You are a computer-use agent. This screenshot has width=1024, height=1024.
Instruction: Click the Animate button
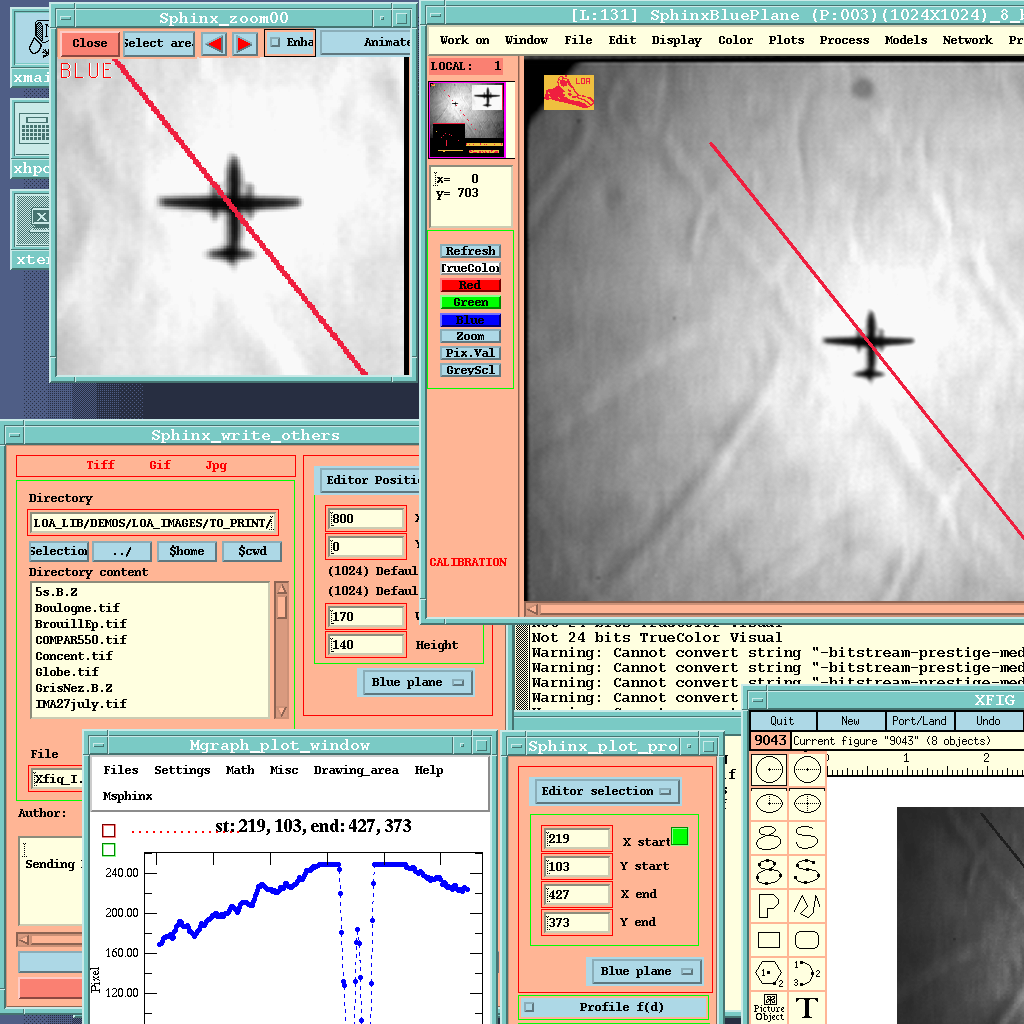point(366,42)
